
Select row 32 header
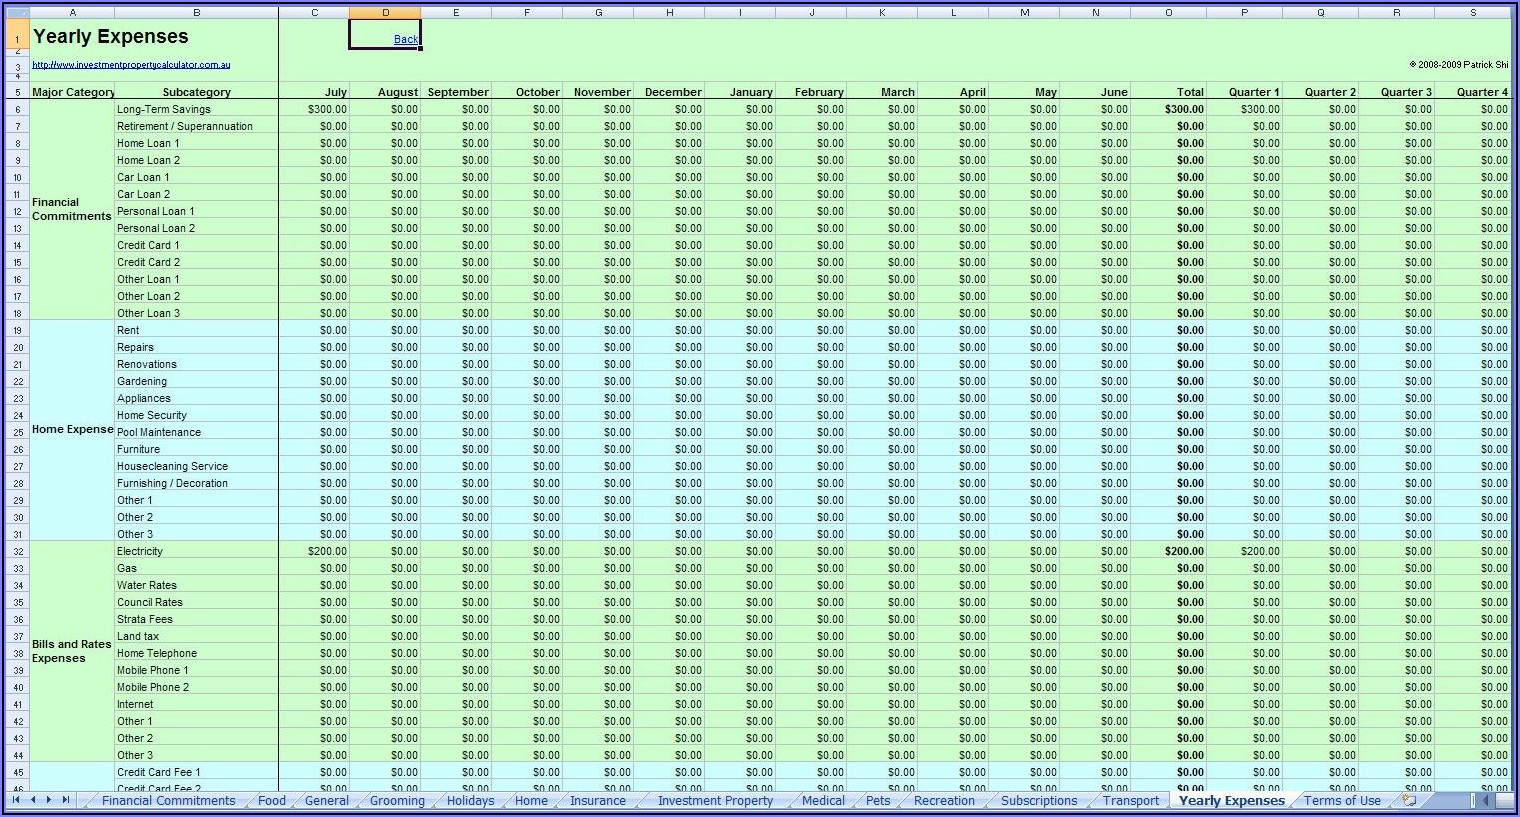(17, 551)
